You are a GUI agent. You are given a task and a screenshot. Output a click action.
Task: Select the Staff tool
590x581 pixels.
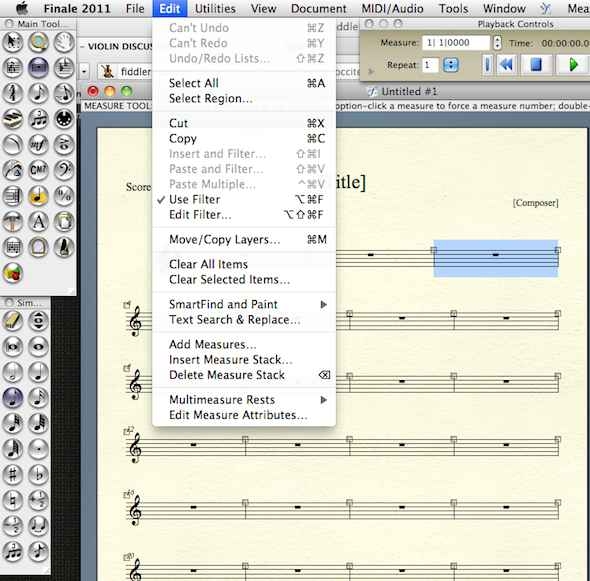coord(13,68)
